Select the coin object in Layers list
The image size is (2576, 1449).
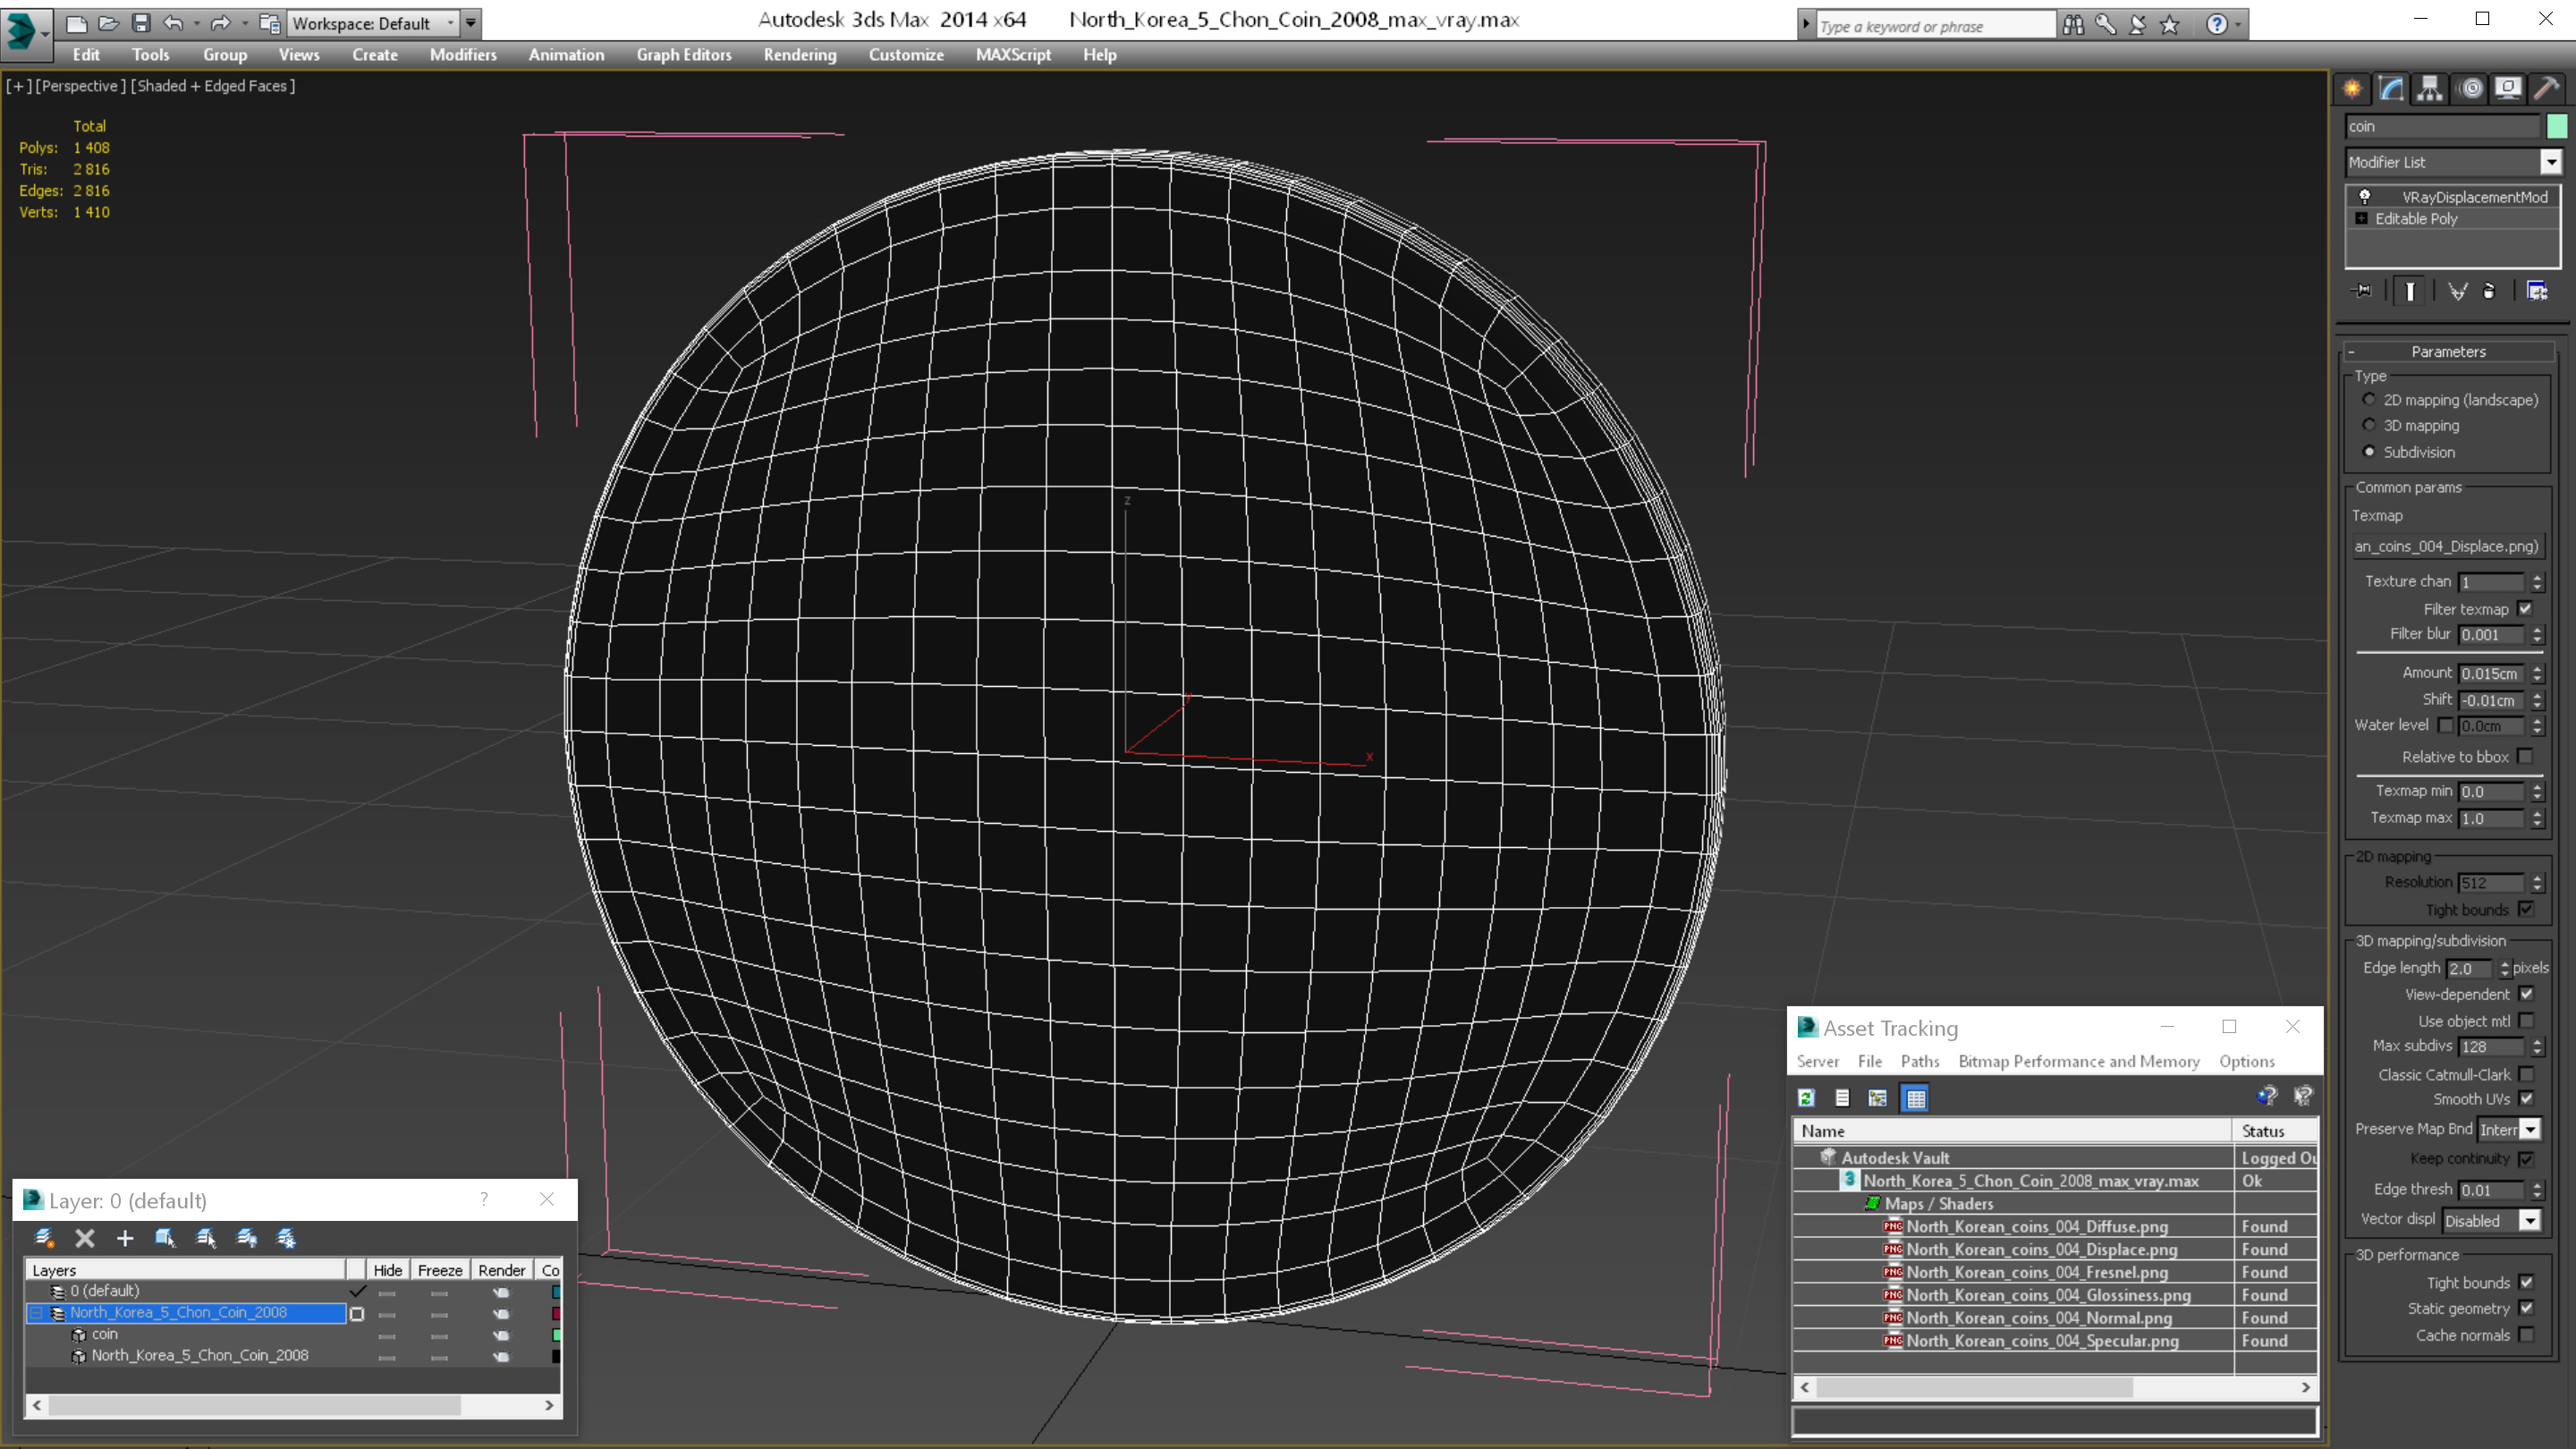pos(105,1334)
